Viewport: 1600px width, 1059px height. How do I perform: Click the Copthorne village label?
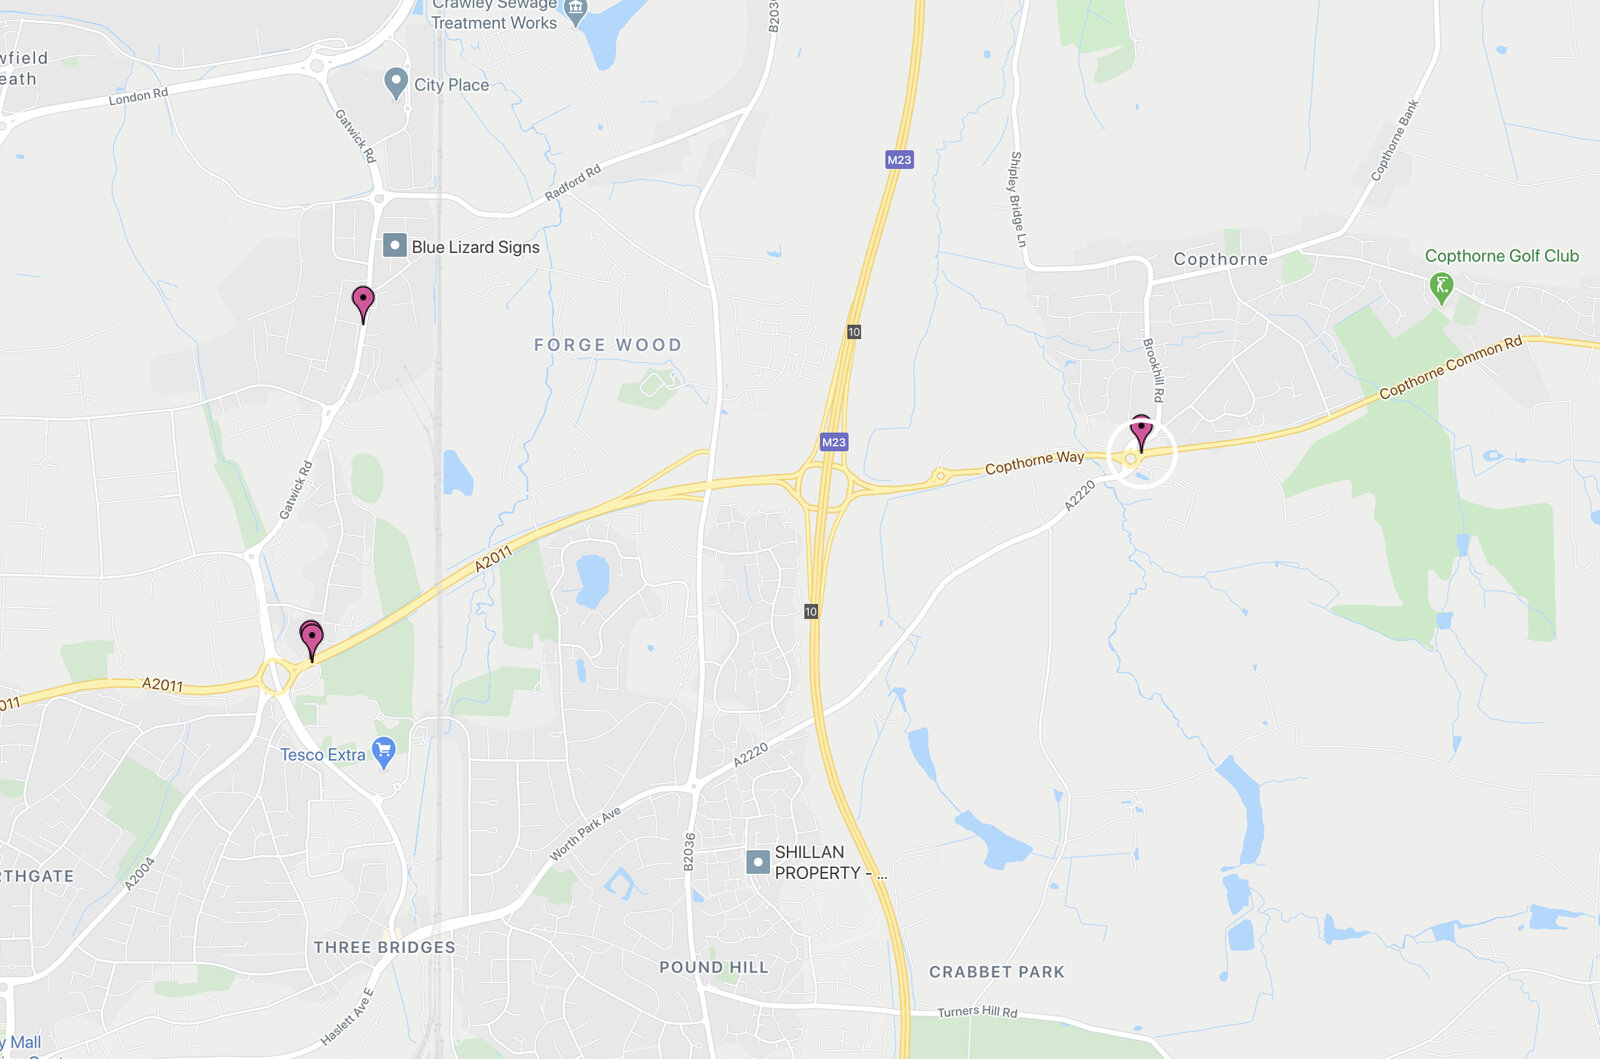tap(1221, 259)
